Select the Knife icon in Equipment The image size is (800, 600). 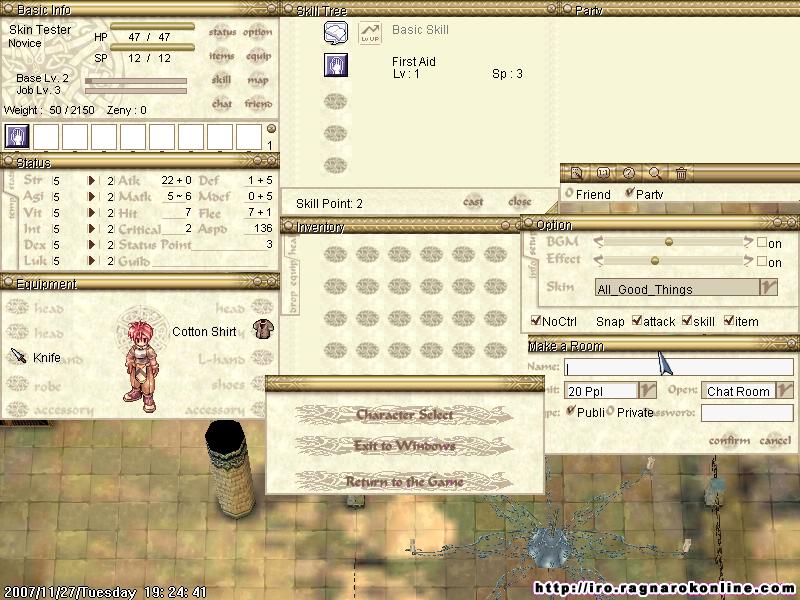[x=18, y=356]
